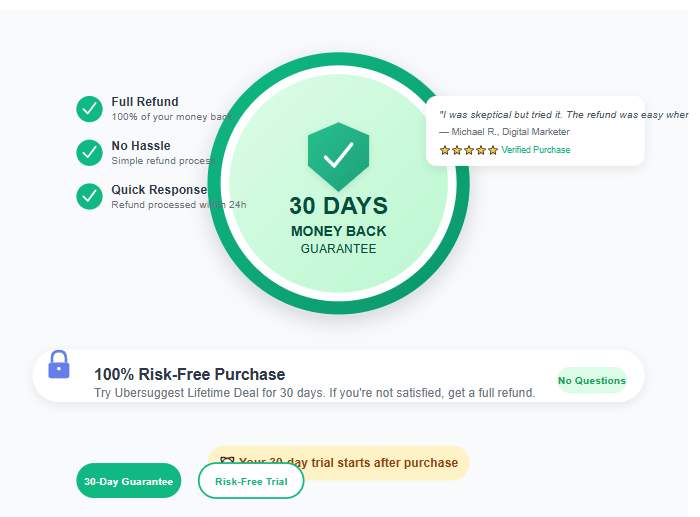Image resolution: width=700 pixels, height=517 pixels.
Task: Click the No Hassle heading
Action: click(x=141, y=146)
